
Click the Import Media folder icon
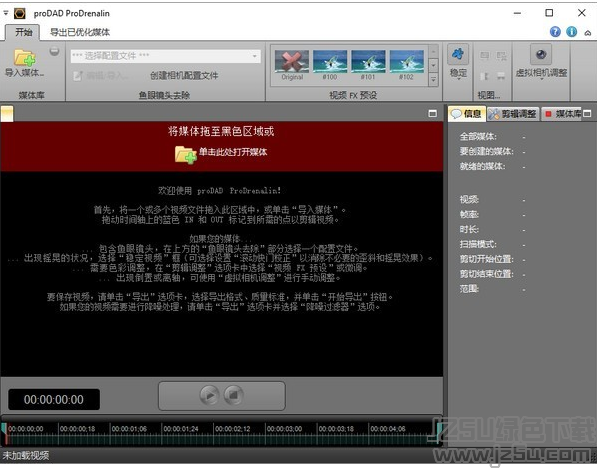coord(25,58)
